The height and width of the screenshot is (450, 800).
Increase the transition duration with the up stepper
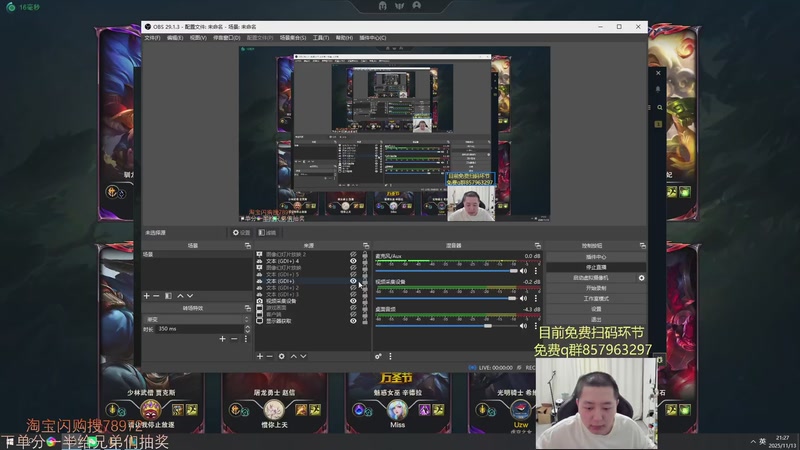pyautogui.click(x=247, y=327)
